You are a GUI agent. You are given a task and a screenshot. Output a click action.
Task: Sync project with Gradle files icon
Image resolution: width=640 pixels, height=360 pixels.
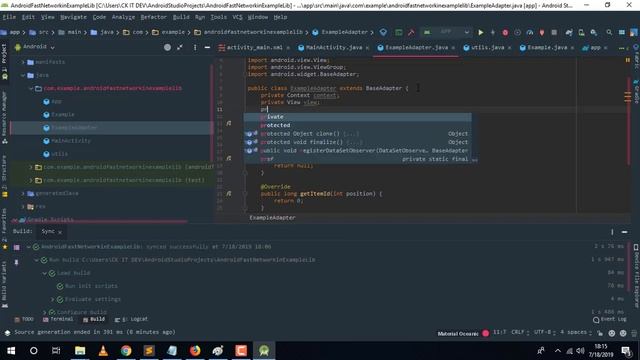(569, 32)
